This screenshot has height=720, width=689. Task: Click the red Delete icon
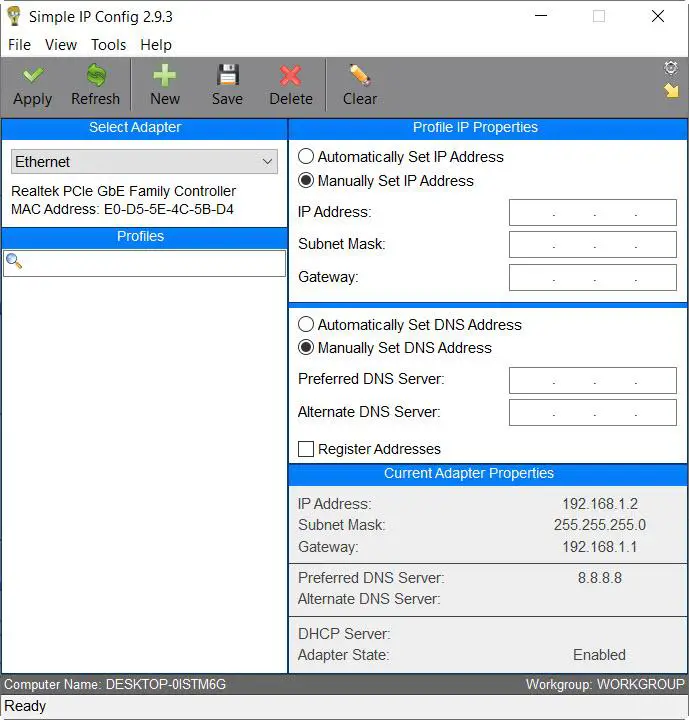click(290, 76)
